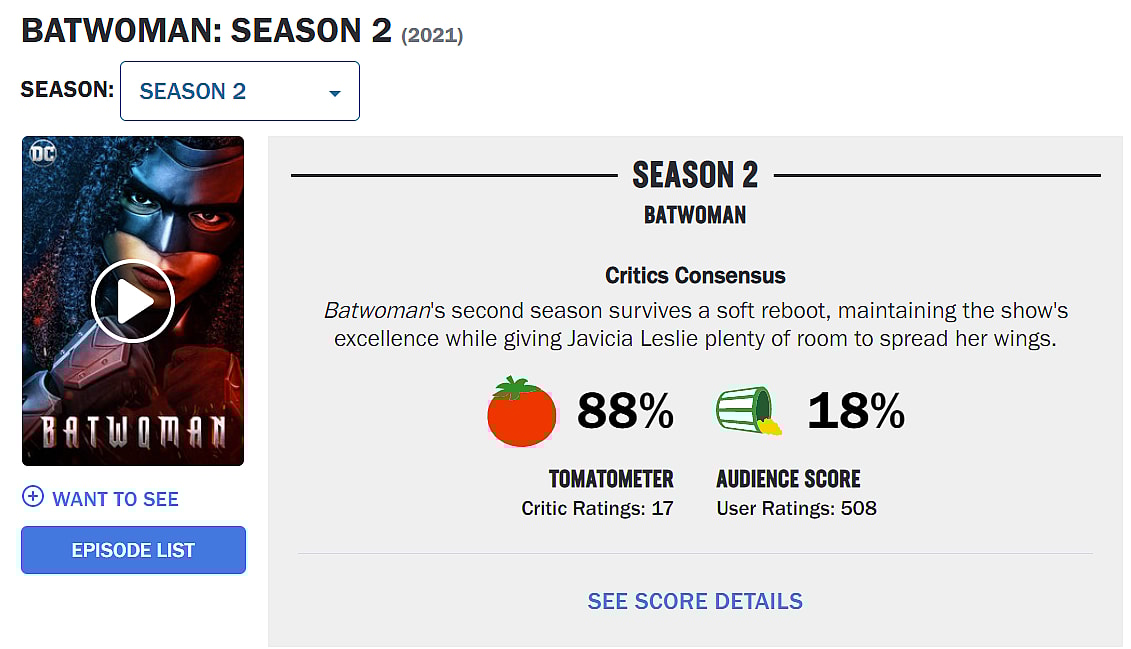1131x649 pixels.
Task: Play the Batwoman trailer on the poster
Action: pyautogui.click(x=133, y=301)
